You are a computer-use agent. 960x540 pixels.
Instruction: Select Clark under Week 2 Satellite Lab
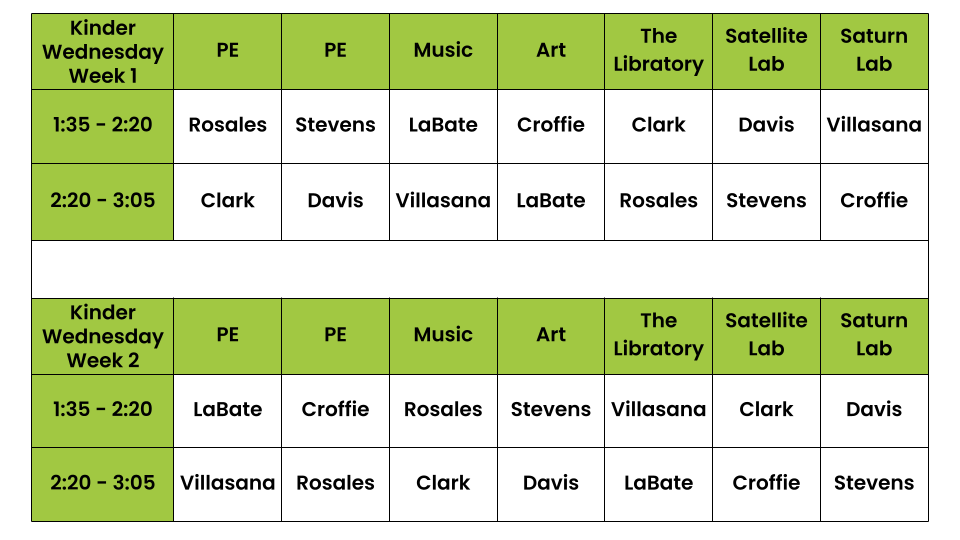pos(766,409)
